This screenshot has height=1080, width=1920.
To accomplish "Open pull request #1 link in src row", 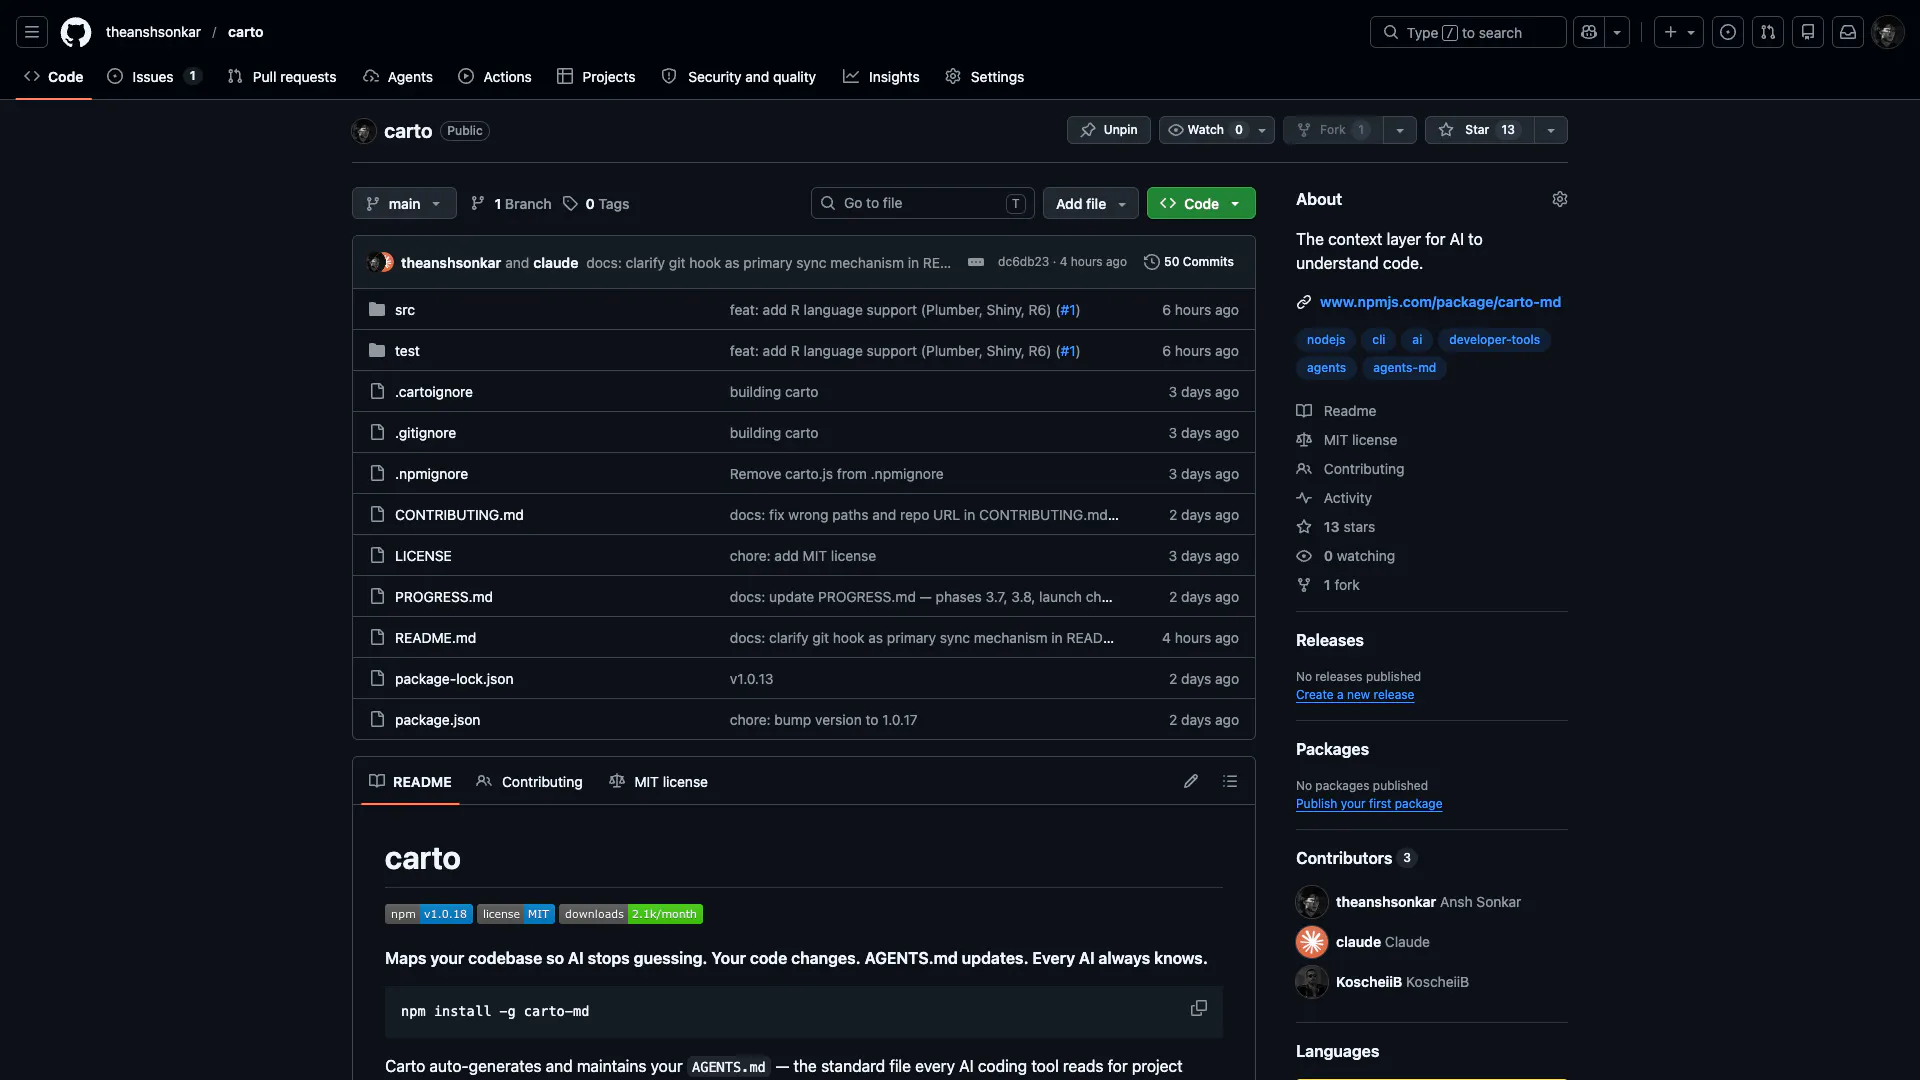I will [1068, 310].
